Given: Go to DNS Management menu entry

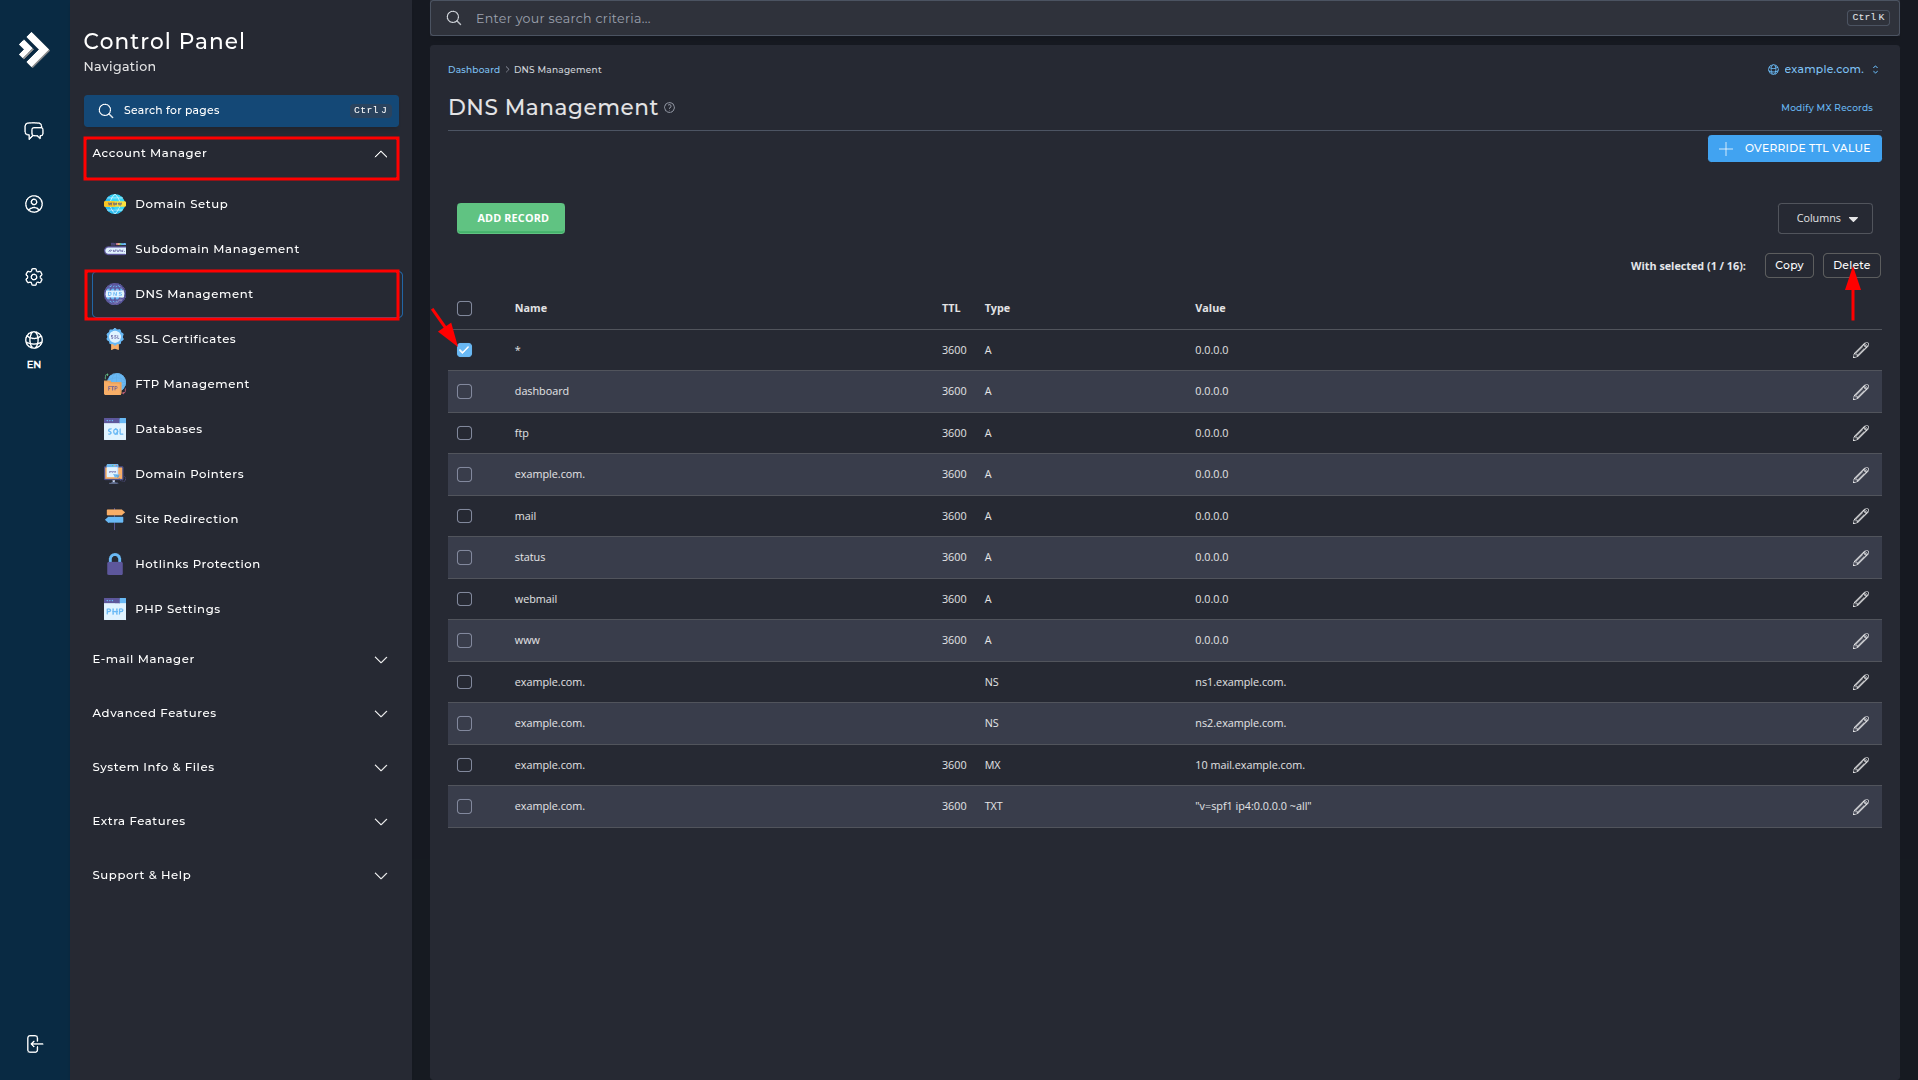Looking at the screenshot, I should 193,294.
